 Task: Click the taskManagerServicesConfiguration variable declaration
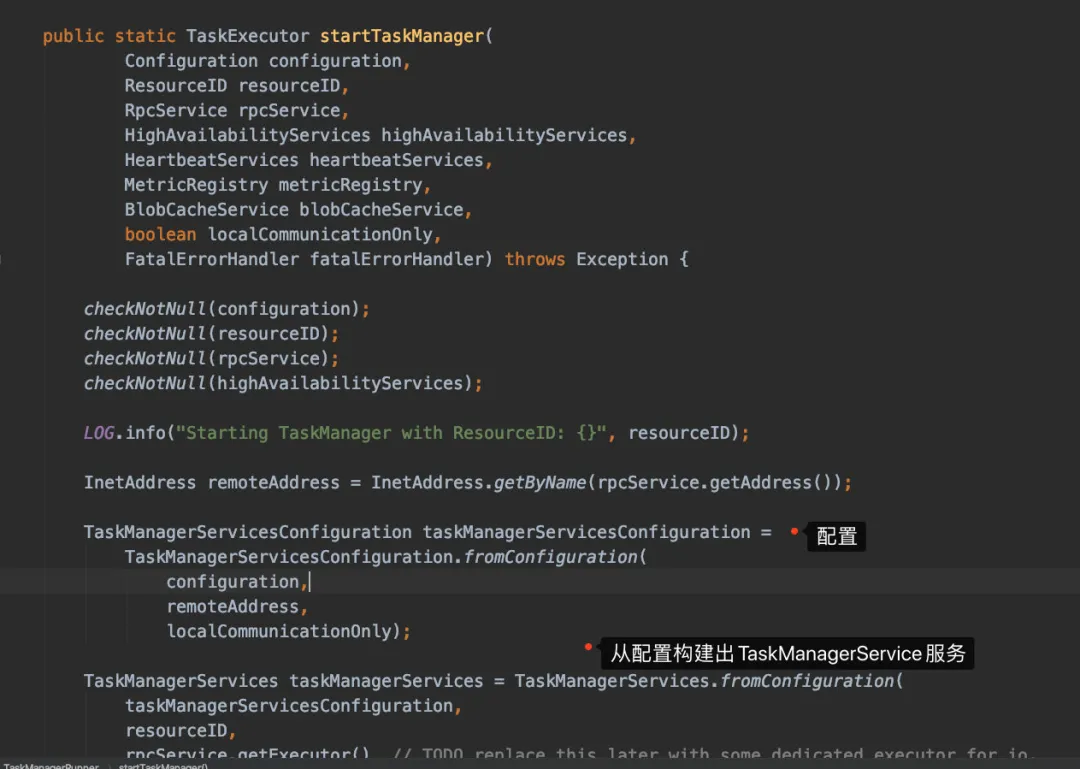(x=586, y=532)
